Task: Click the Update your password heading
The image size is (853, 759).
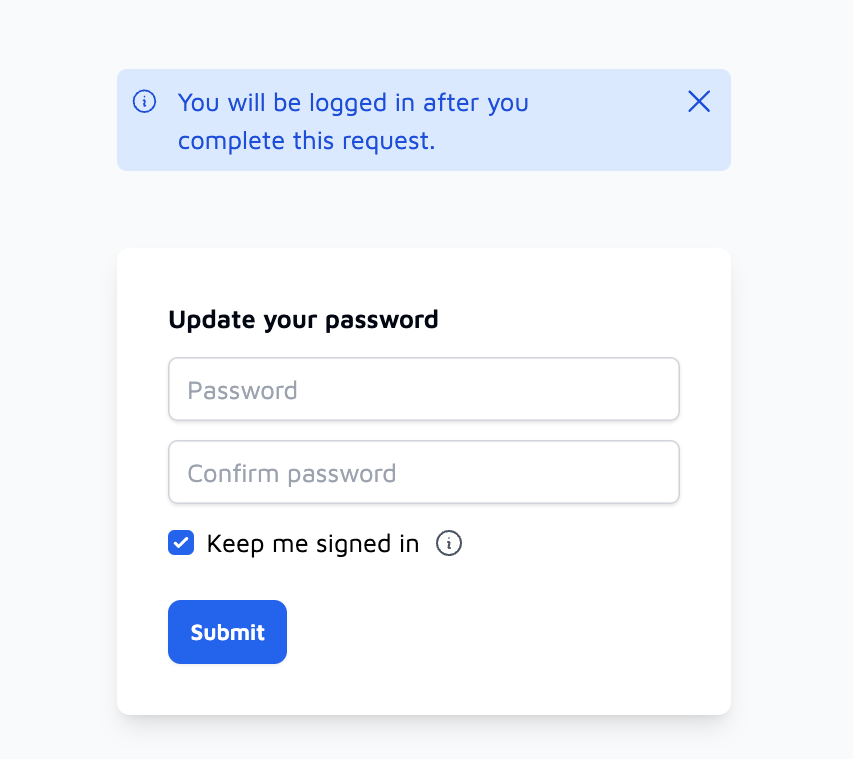Action: pyautogui.click(x=303, y=320)
